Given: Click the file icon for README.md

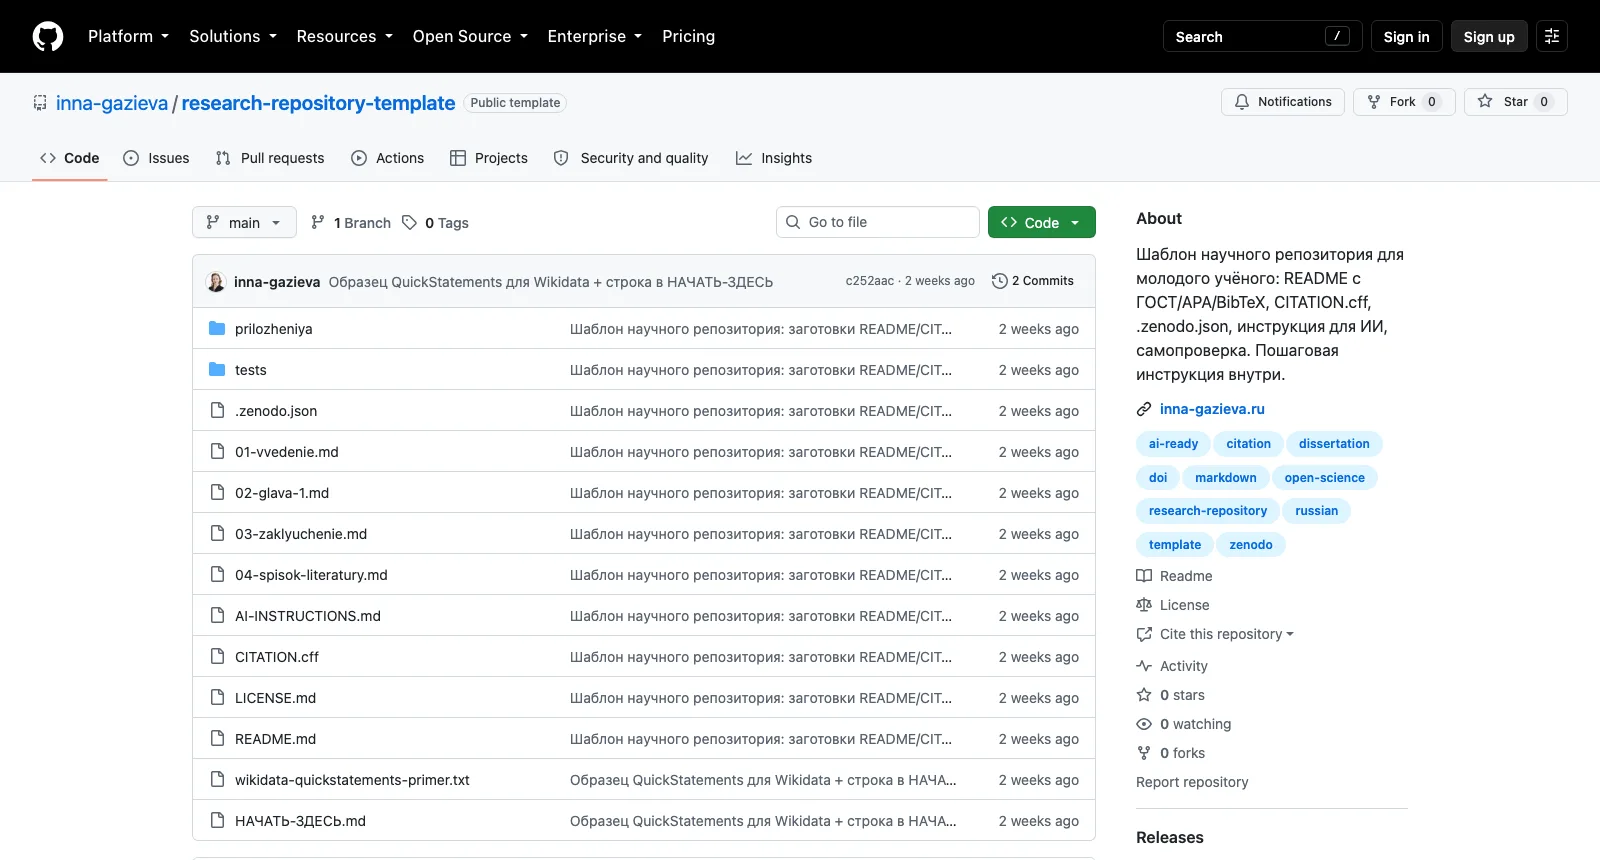Looking at the screenshot, I should (x=217, y=738).
